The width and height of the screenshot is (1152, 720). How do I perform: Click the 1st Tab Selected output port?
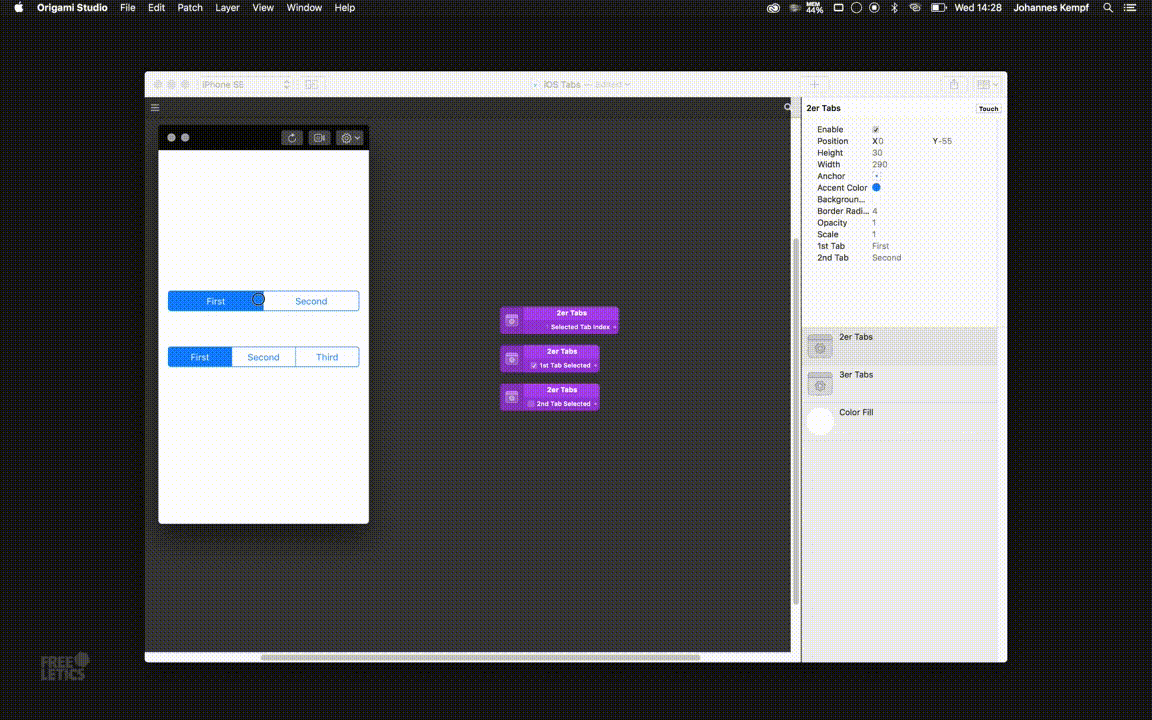click(596, 365)
